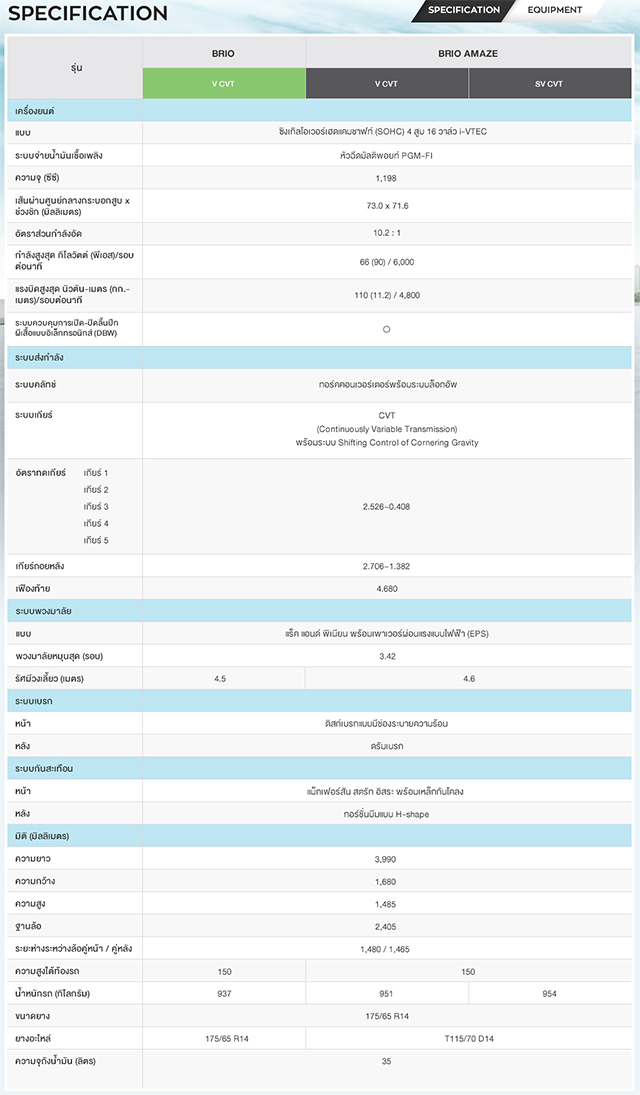Click compression ratio value 10.2 : 1

coord(387,233)
